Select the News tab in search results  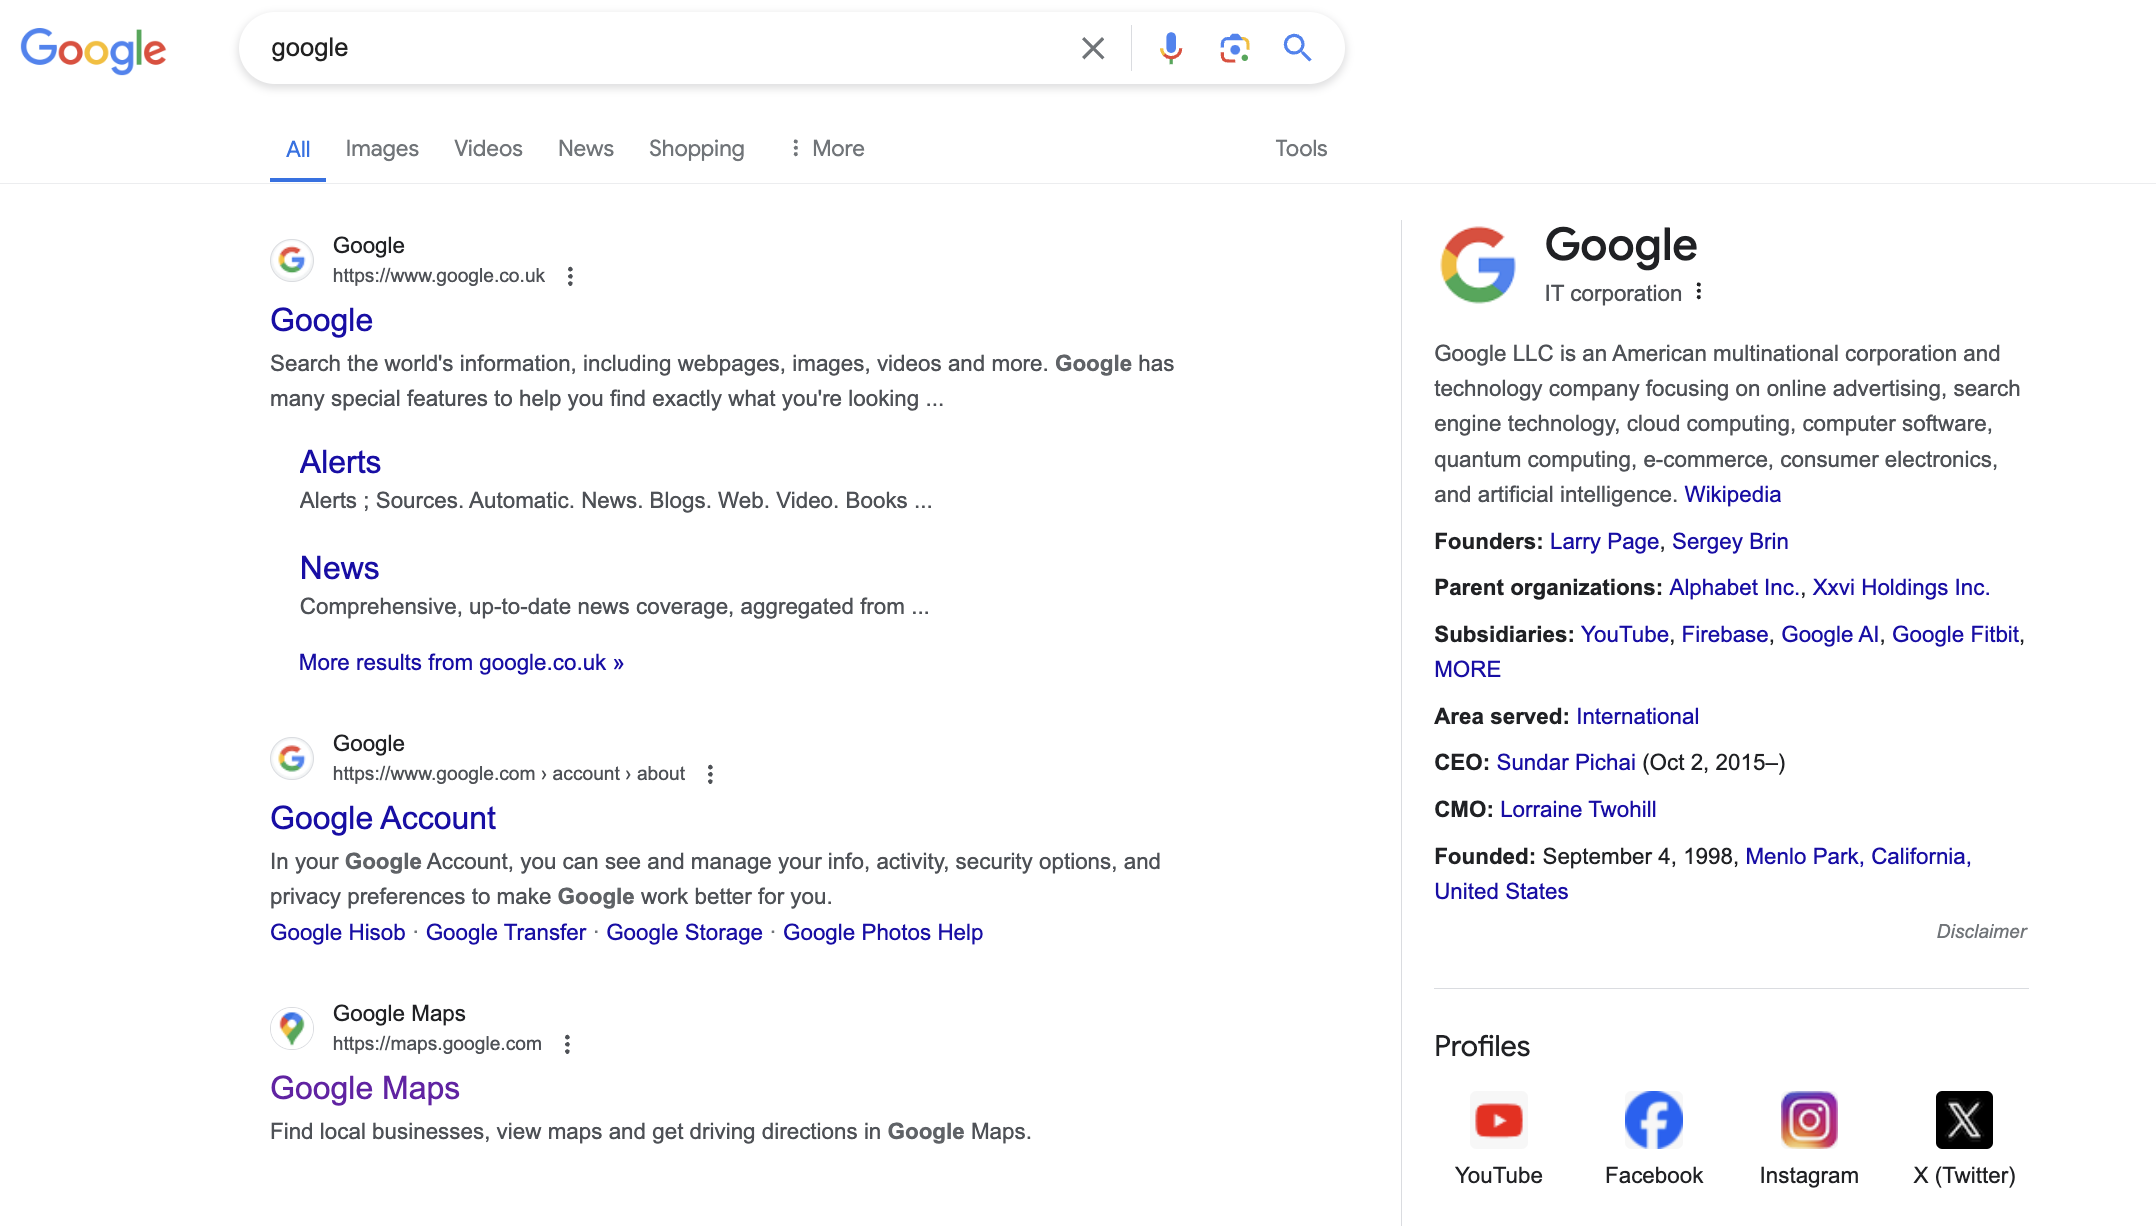click(x=585, y=148)
